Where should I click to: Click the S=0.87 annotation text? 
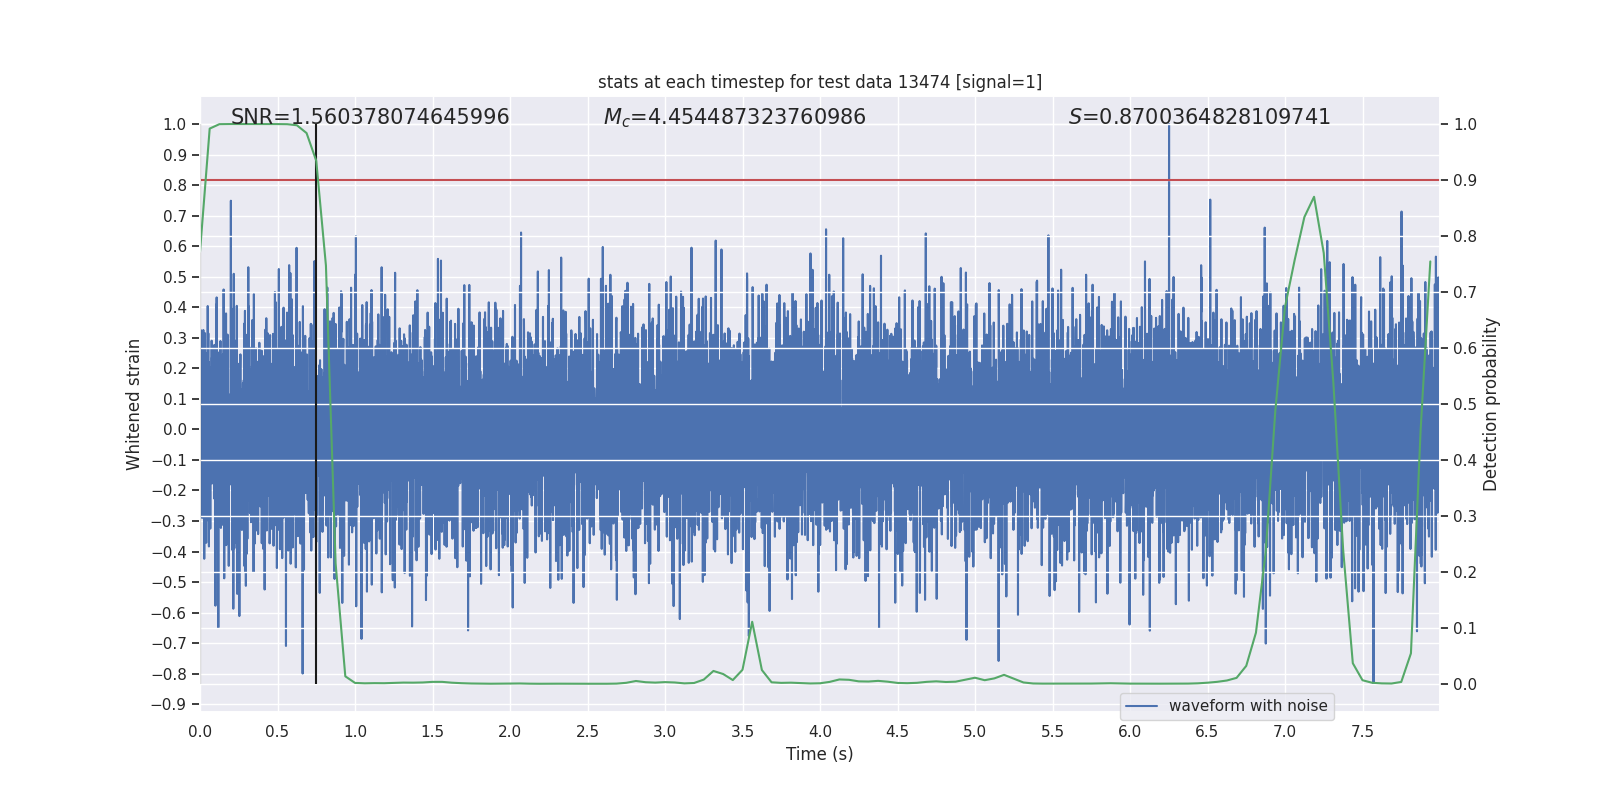(1199, 117)
